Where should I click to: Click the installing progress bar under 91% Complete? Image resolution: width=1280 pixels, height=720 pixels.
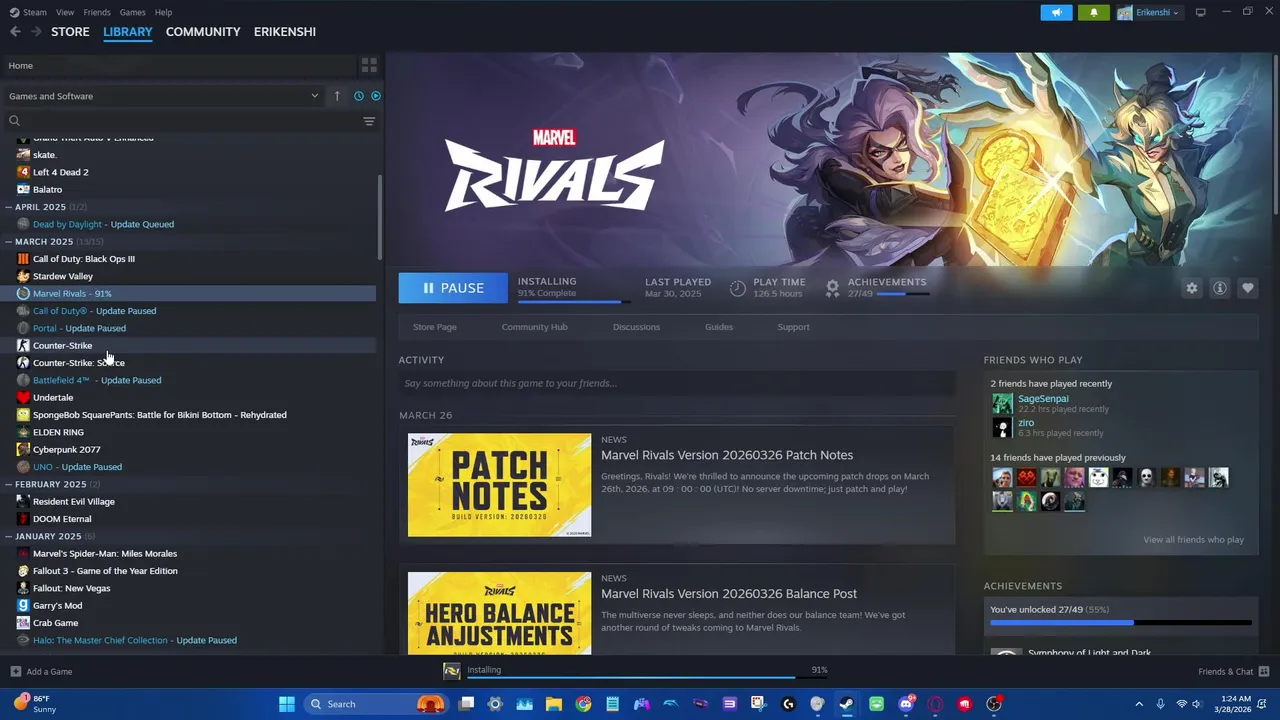click(574, 301)
